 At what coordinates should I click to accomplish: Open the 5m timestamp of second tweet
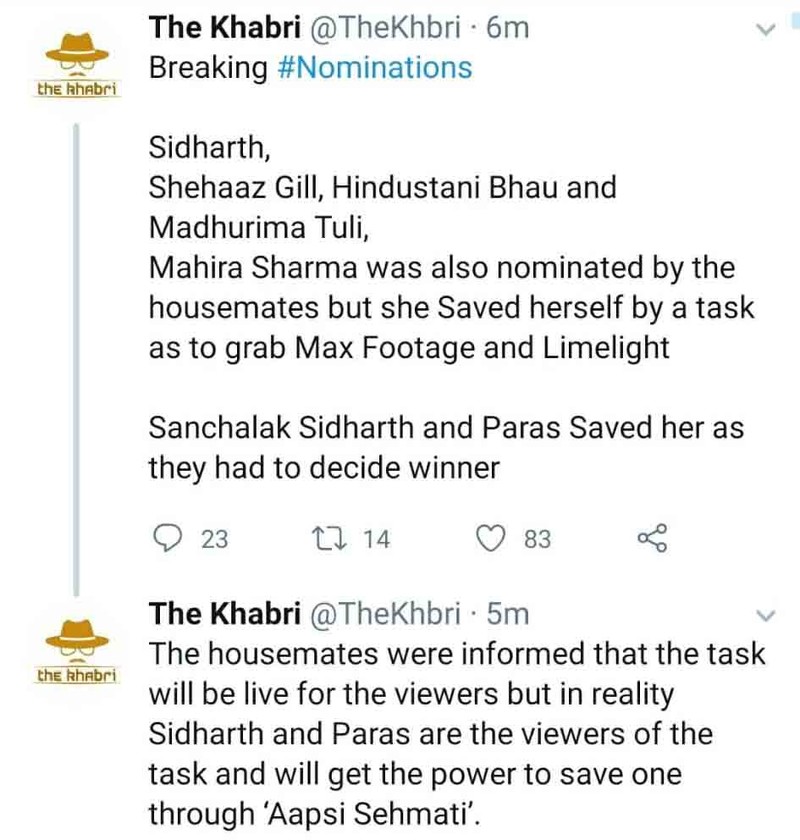(x=507, y=614)
